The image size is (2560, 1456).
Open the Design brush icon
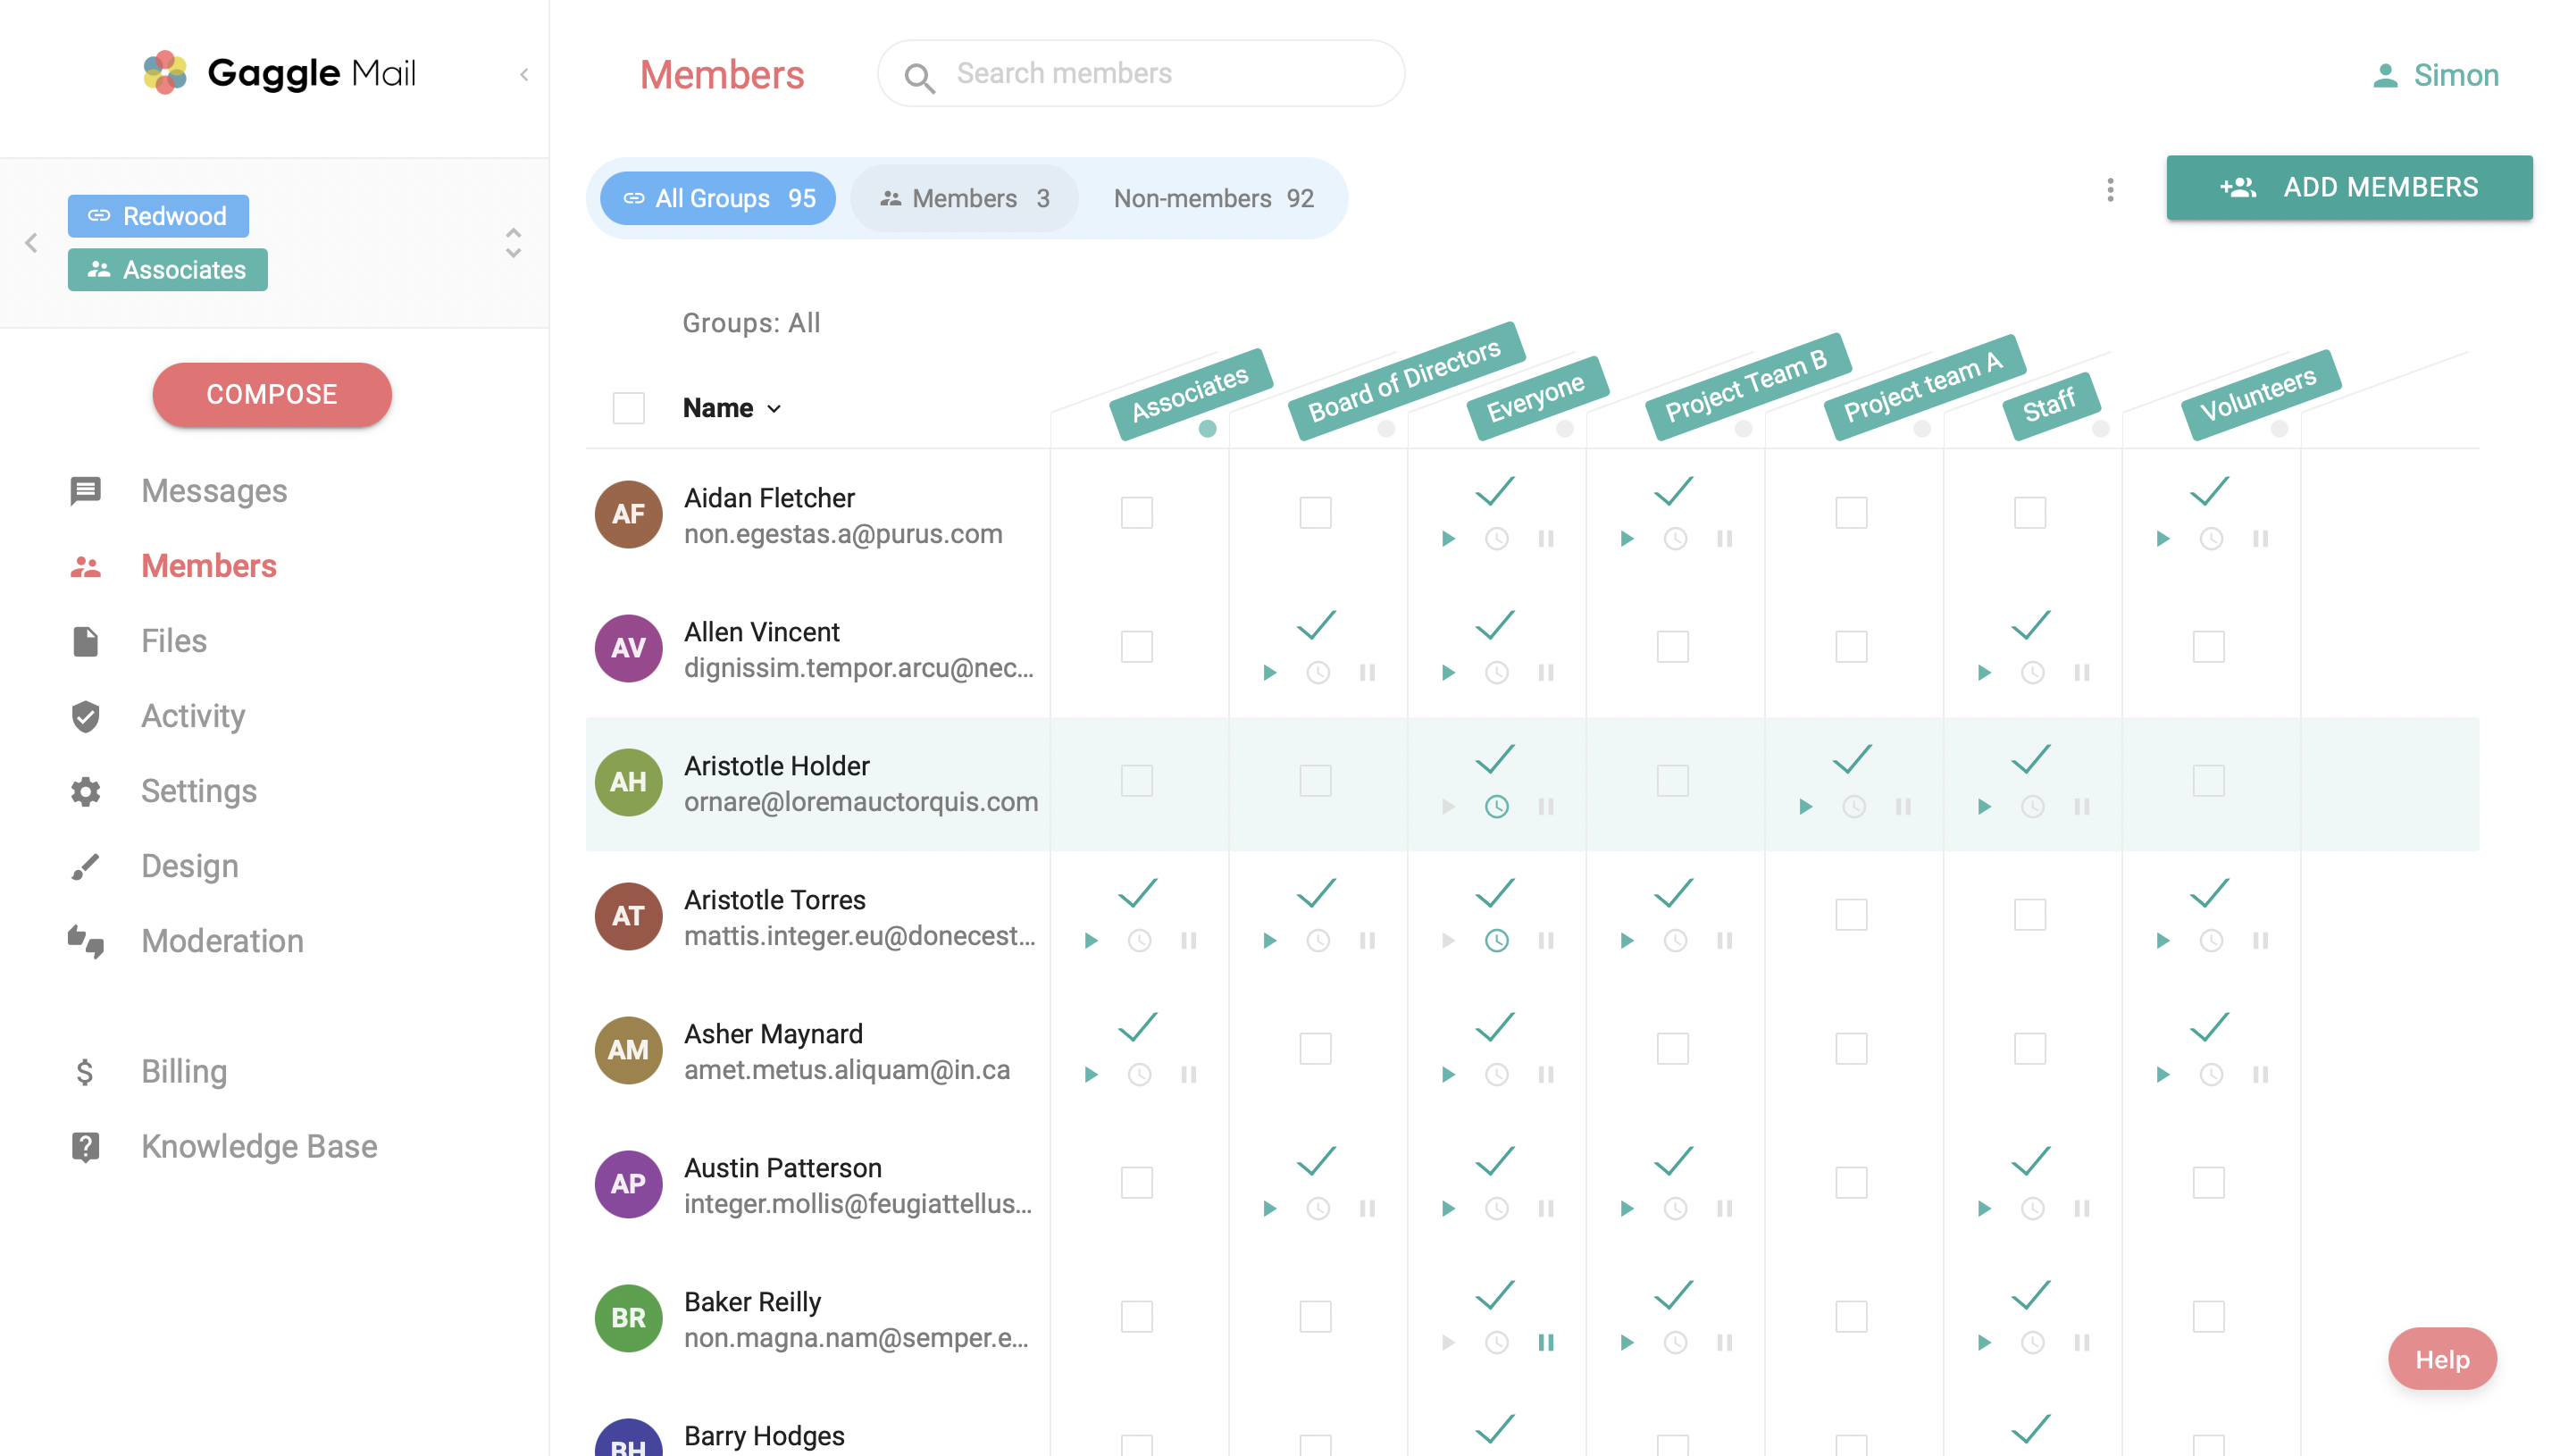85,866
